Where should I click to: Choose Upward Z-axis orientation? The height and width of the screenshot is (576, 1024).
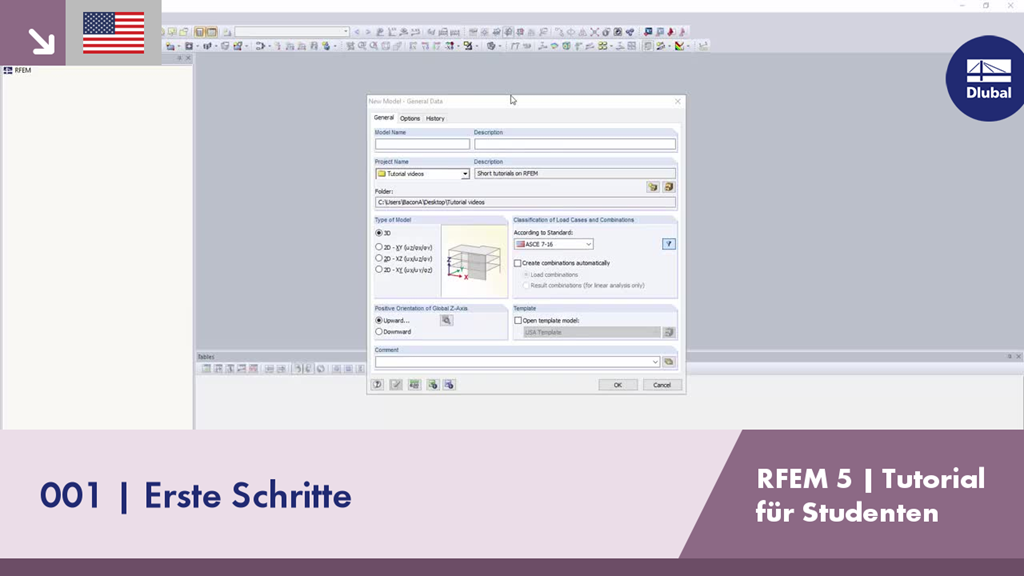click(x=379, y=321)
